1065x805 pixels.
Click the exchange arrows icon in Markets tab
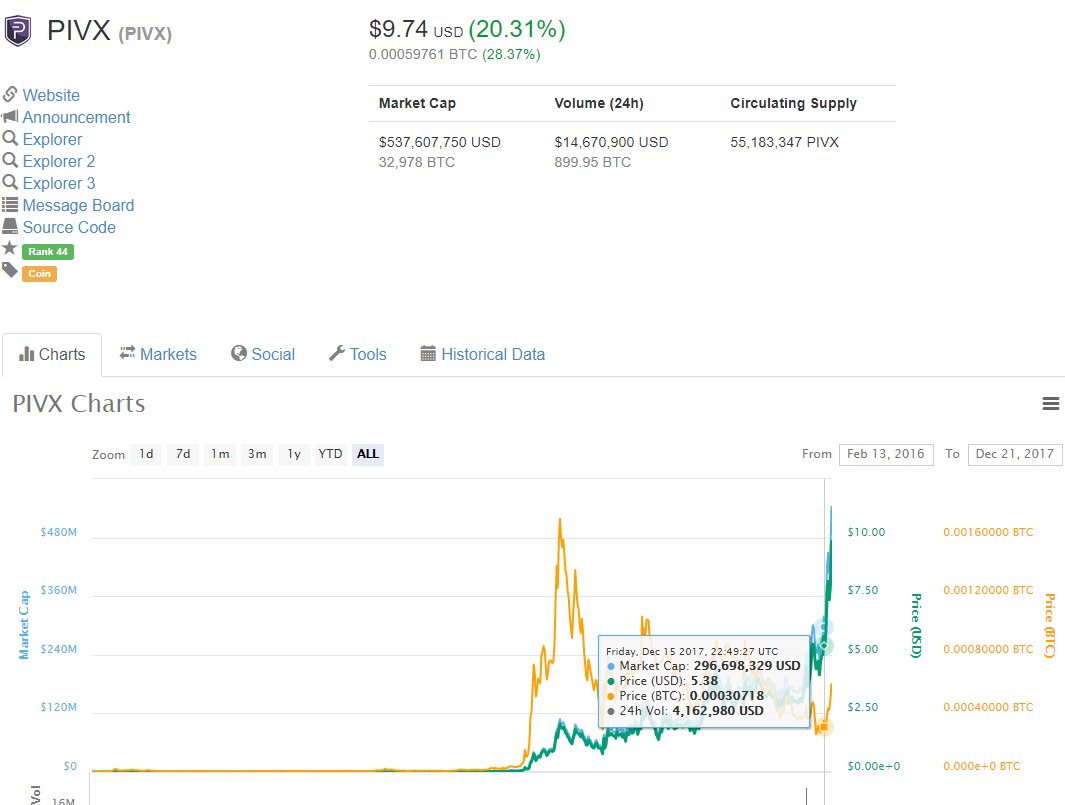(x=127, y=353)
